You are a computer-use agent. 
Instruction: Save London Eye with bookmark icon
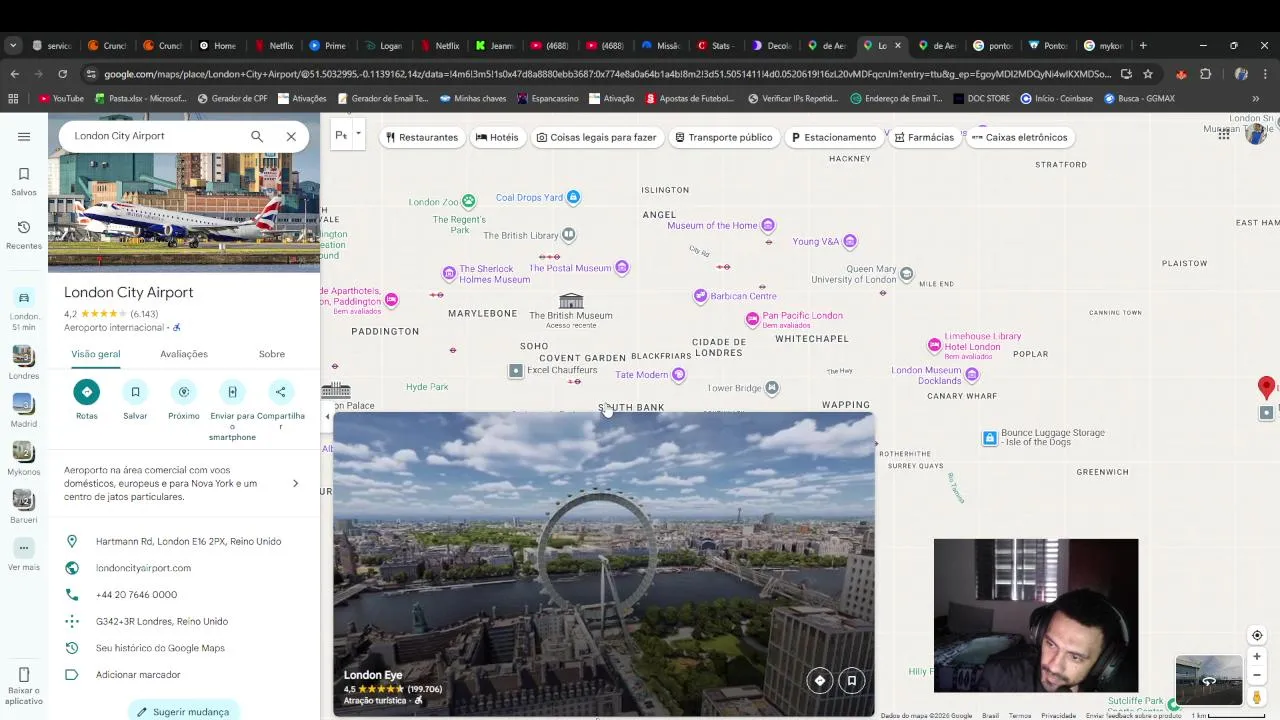852,680
